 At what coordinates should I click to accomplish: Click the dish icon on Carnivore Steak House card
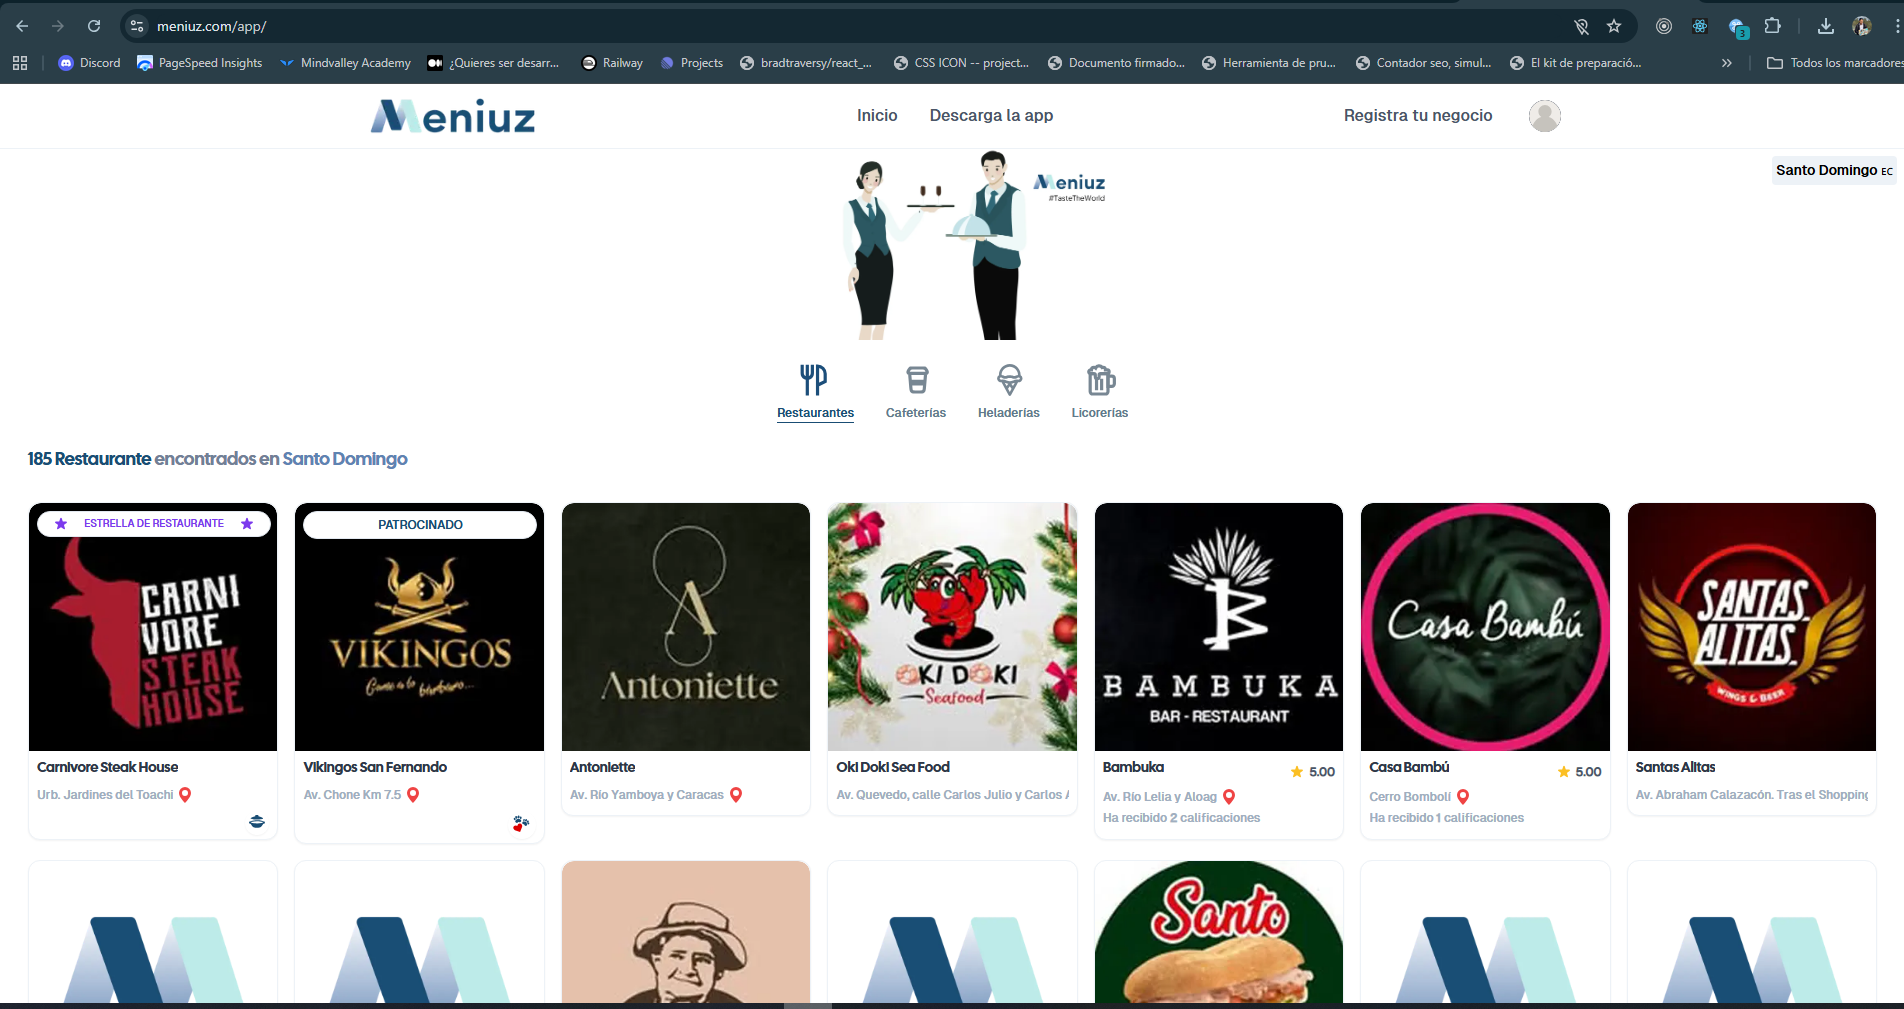click(257, 821)
